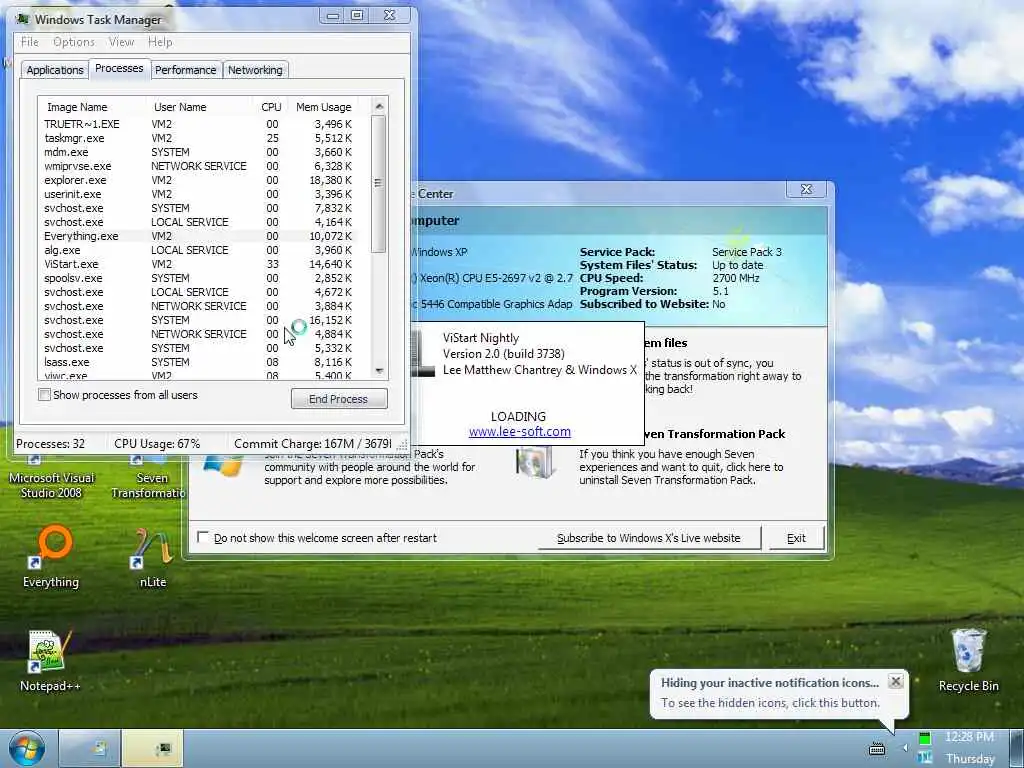1024x768 pixels.
Task: Open the Options menu in Task Manager
Action: point(74,42)
